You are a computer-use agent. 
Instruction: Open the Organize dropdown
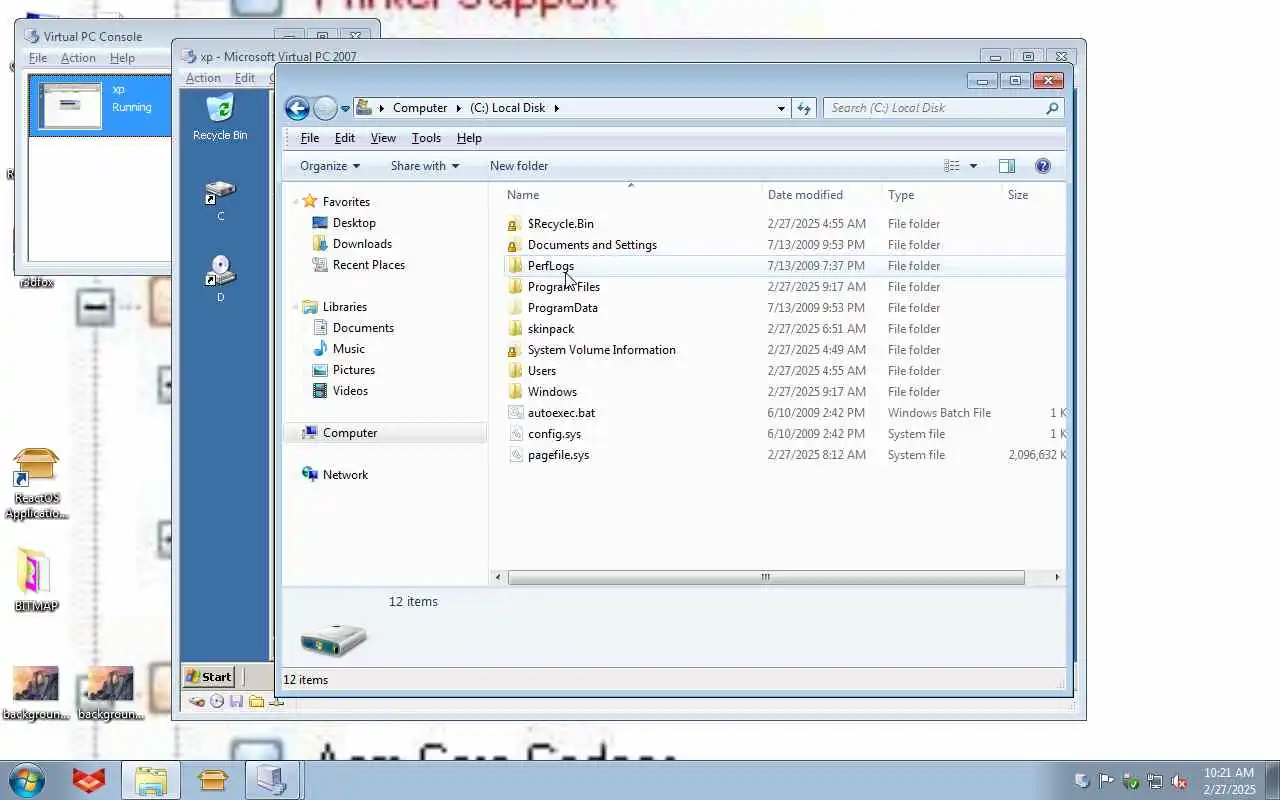[x=330, y=166]
